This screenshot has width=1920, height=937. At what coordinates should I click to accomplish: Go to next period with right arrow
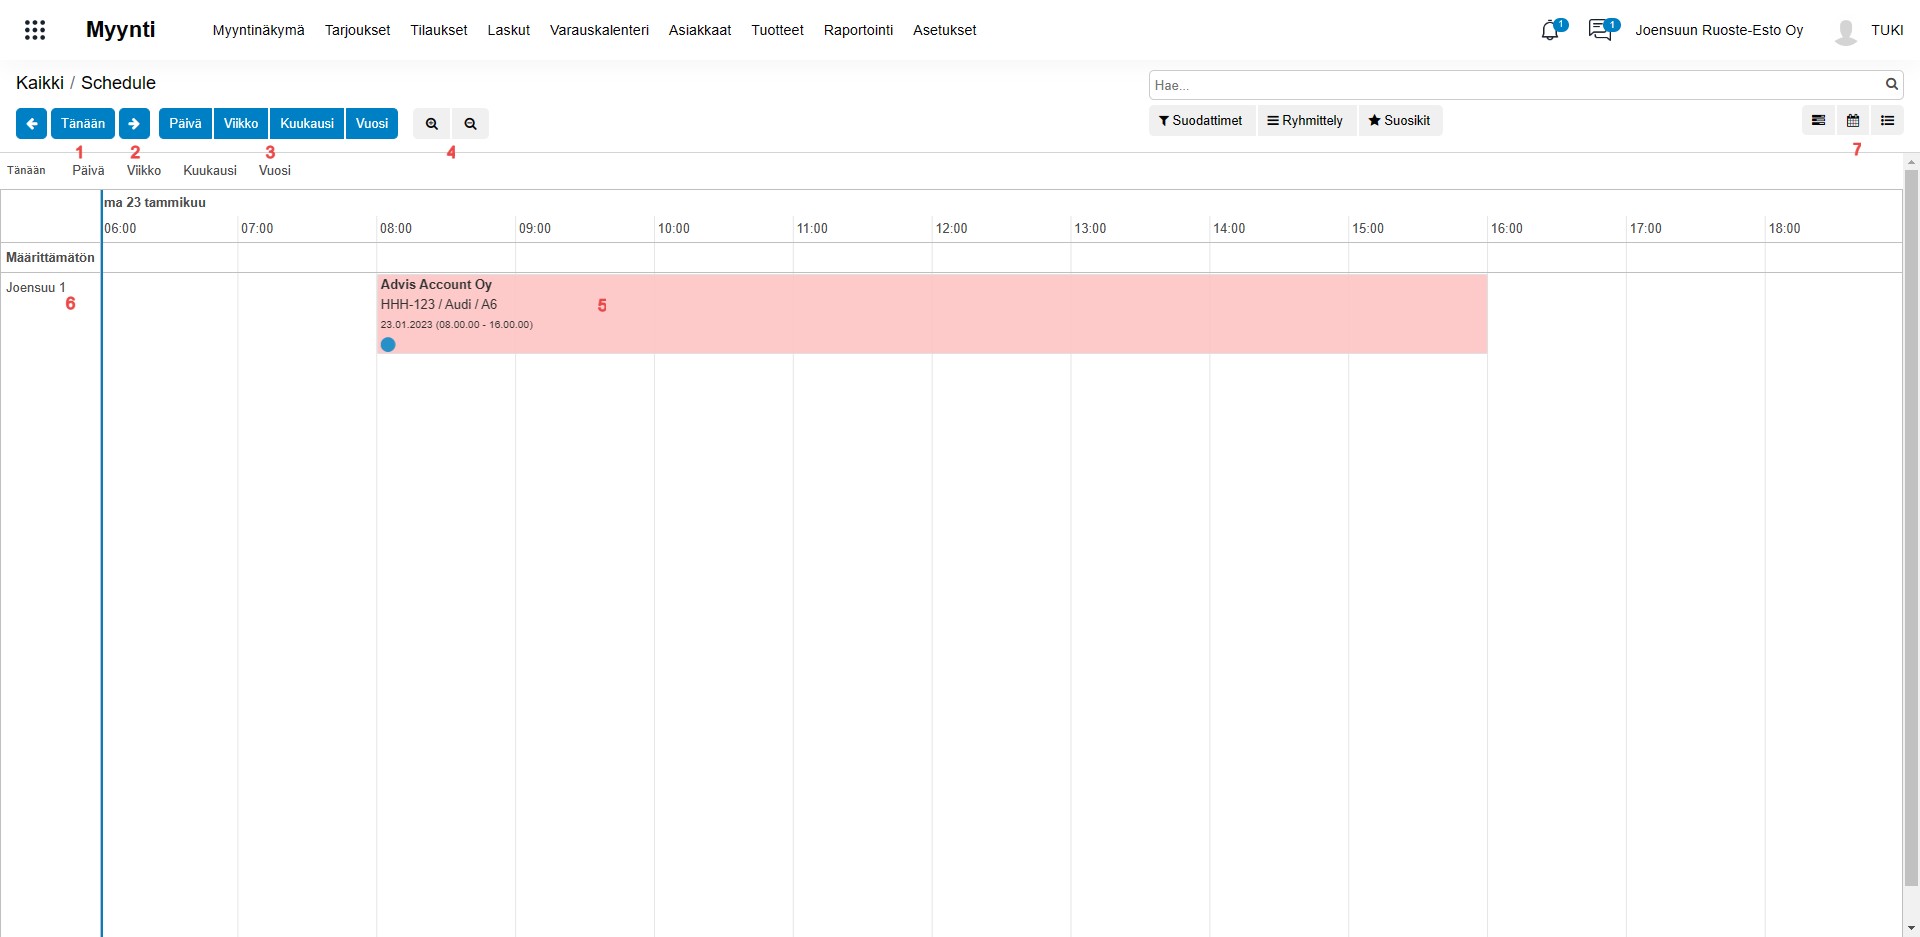click(x=134, y=124)
